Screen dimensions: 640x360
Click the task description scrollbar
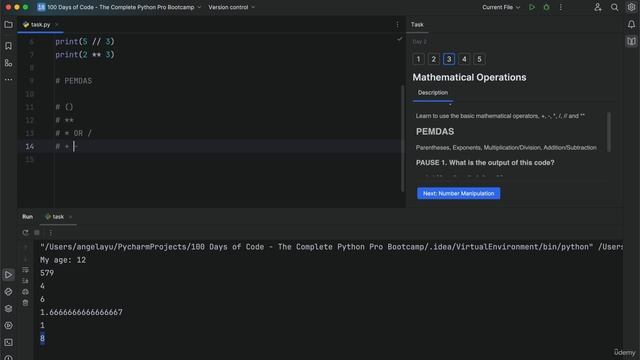click(x=609, y=132)
